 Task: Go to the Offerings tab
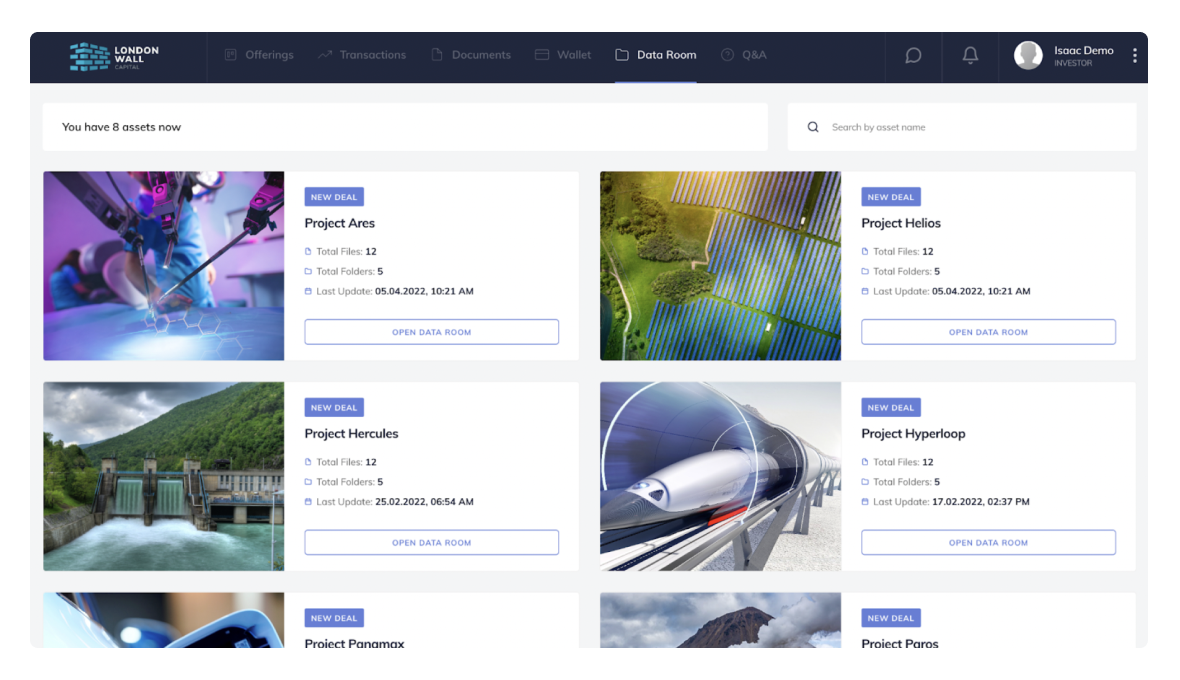point(259,55)
